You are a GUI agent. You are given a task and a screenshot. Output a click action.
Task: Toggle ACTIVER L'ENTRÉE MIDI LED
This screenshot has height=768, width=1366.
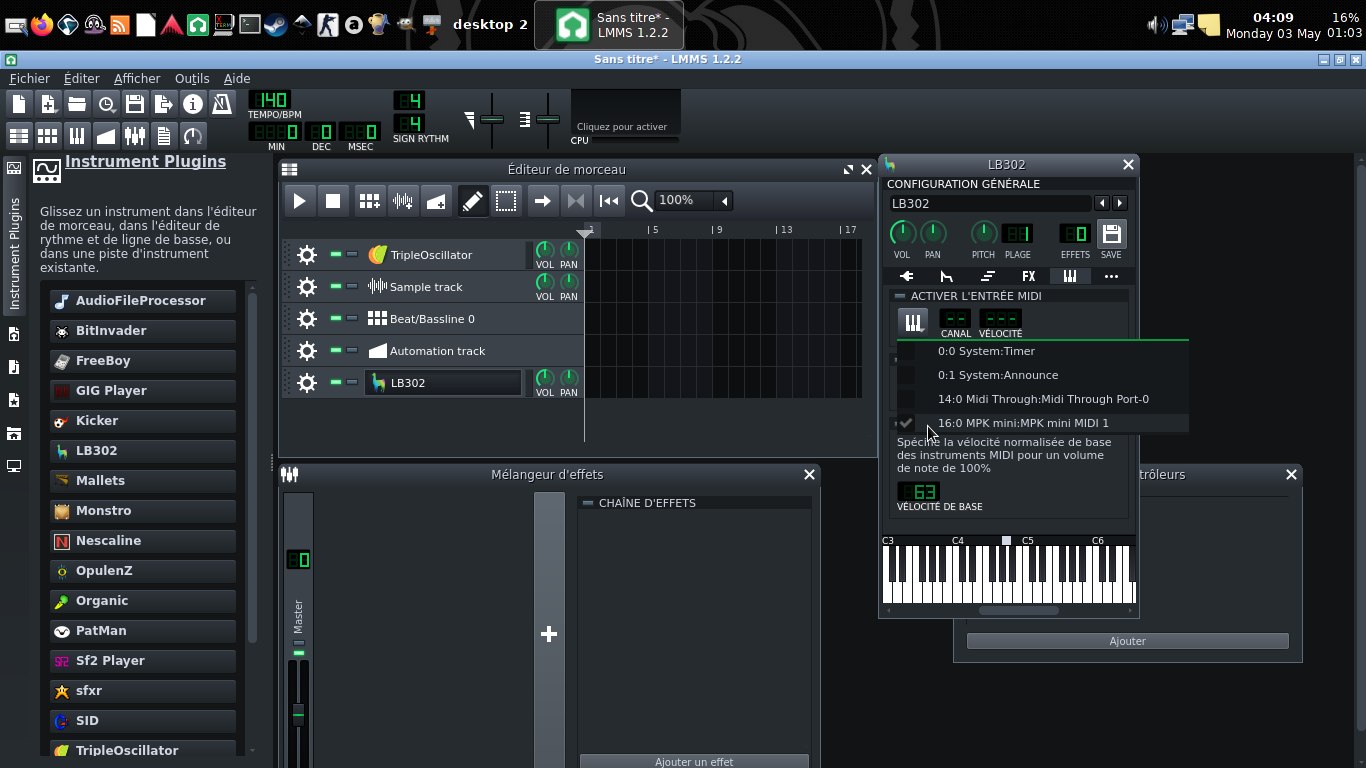click(x=900, y=296)
